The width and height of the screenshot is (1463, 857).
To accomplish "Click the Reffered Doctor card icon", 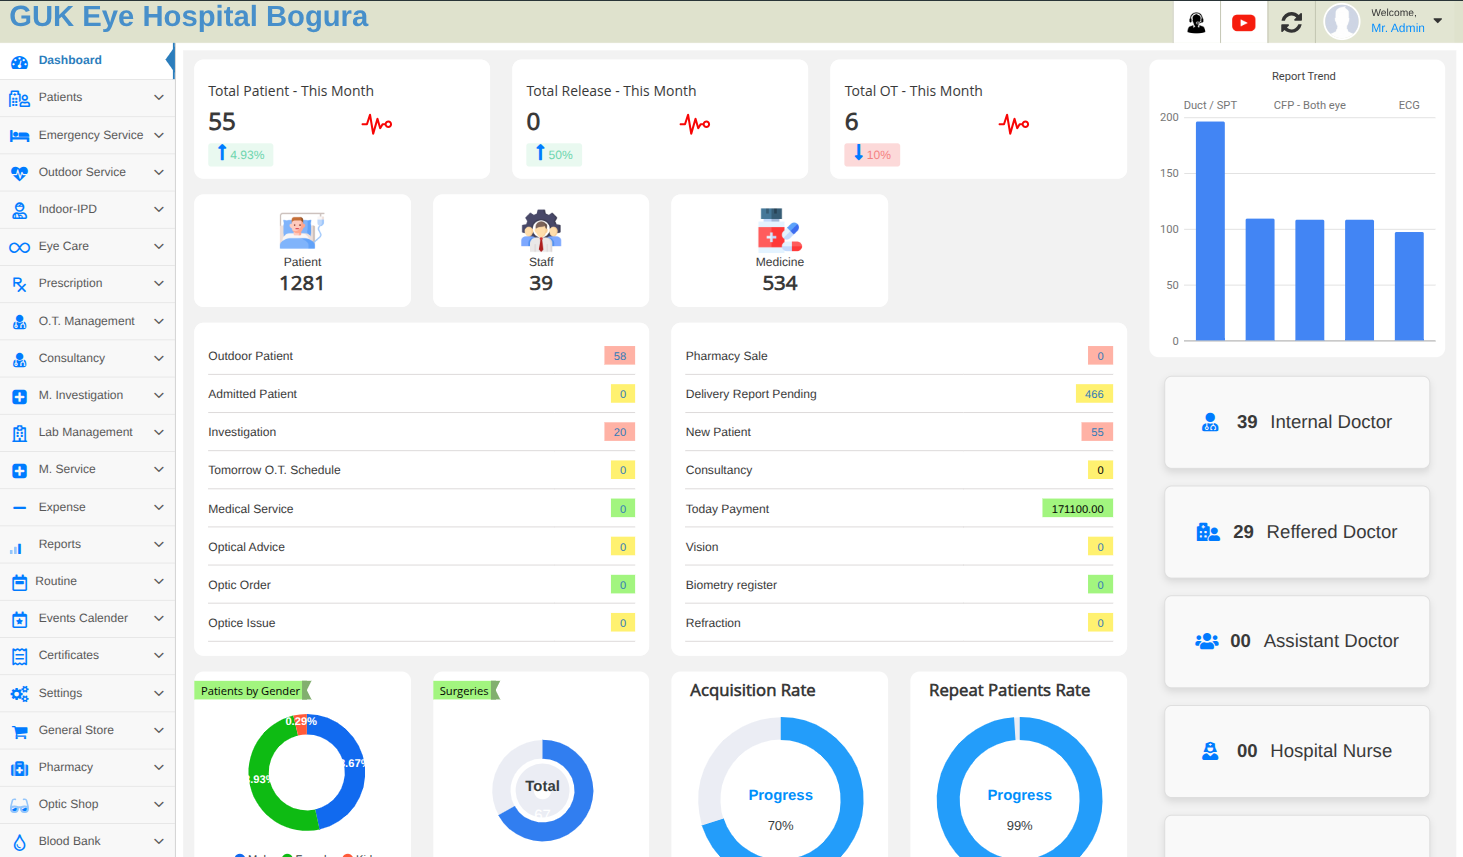I will [x=1208, y=532].
